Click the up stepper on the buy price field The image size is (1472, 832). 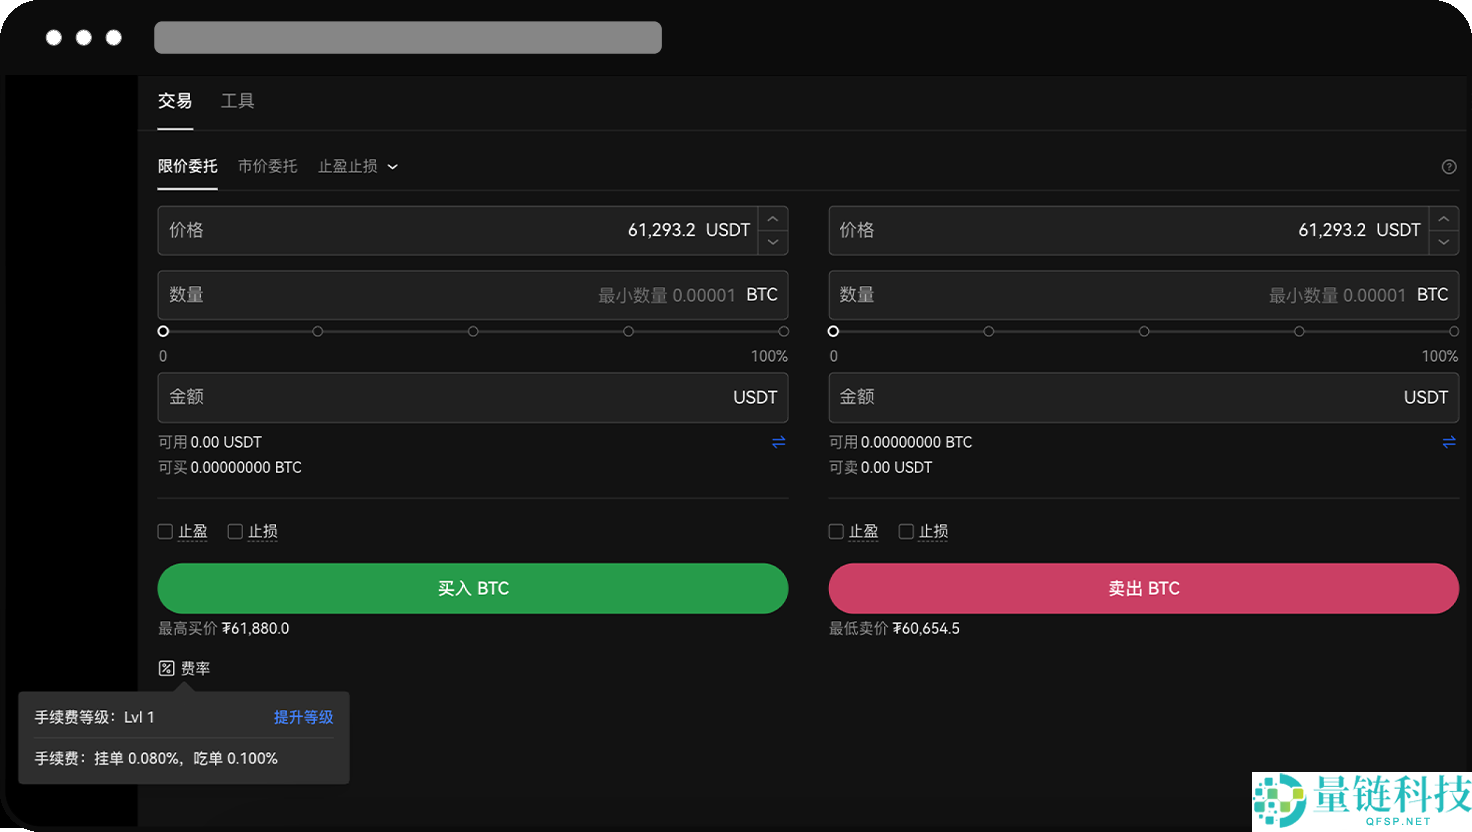click(773, 218)
